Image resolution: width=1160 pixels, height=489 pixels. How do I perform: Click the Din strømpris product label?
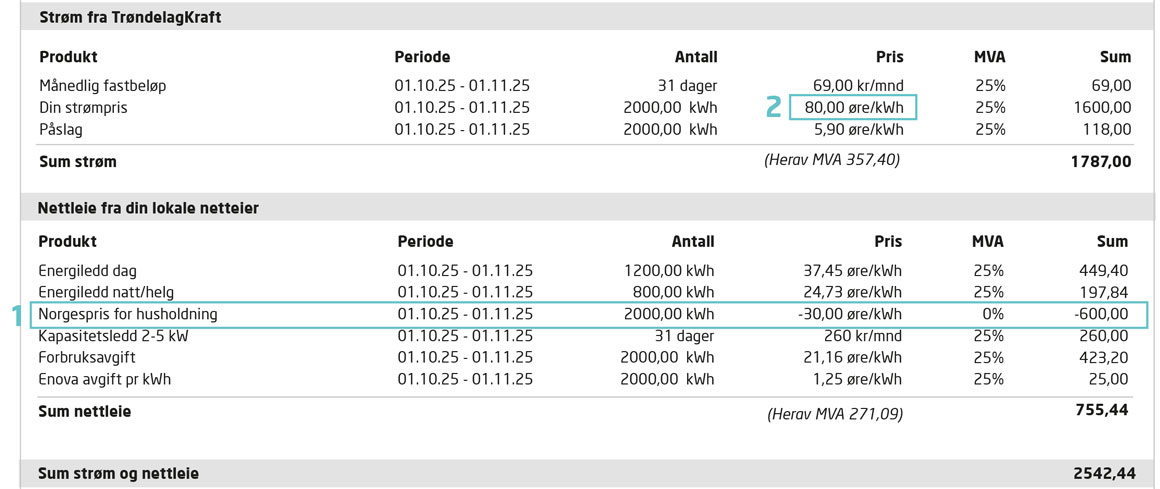83,107
